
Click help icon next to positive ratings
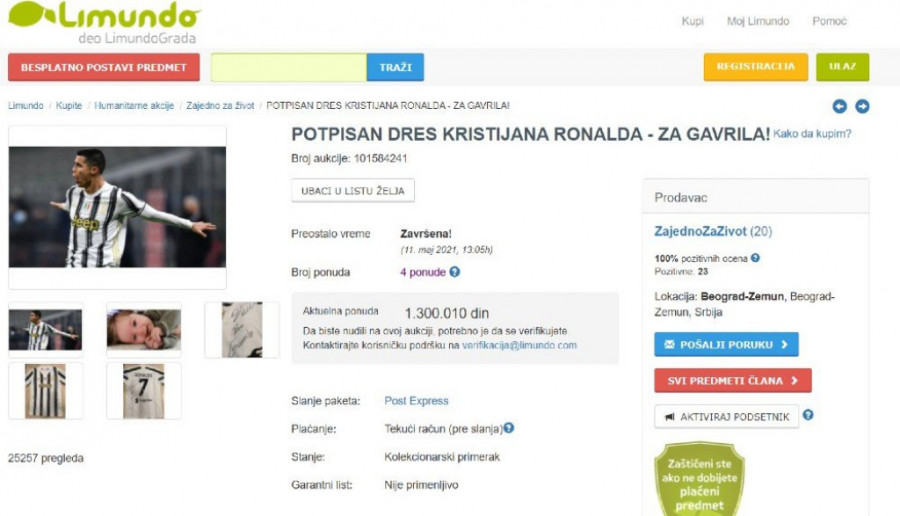click(x=756, y=258)
